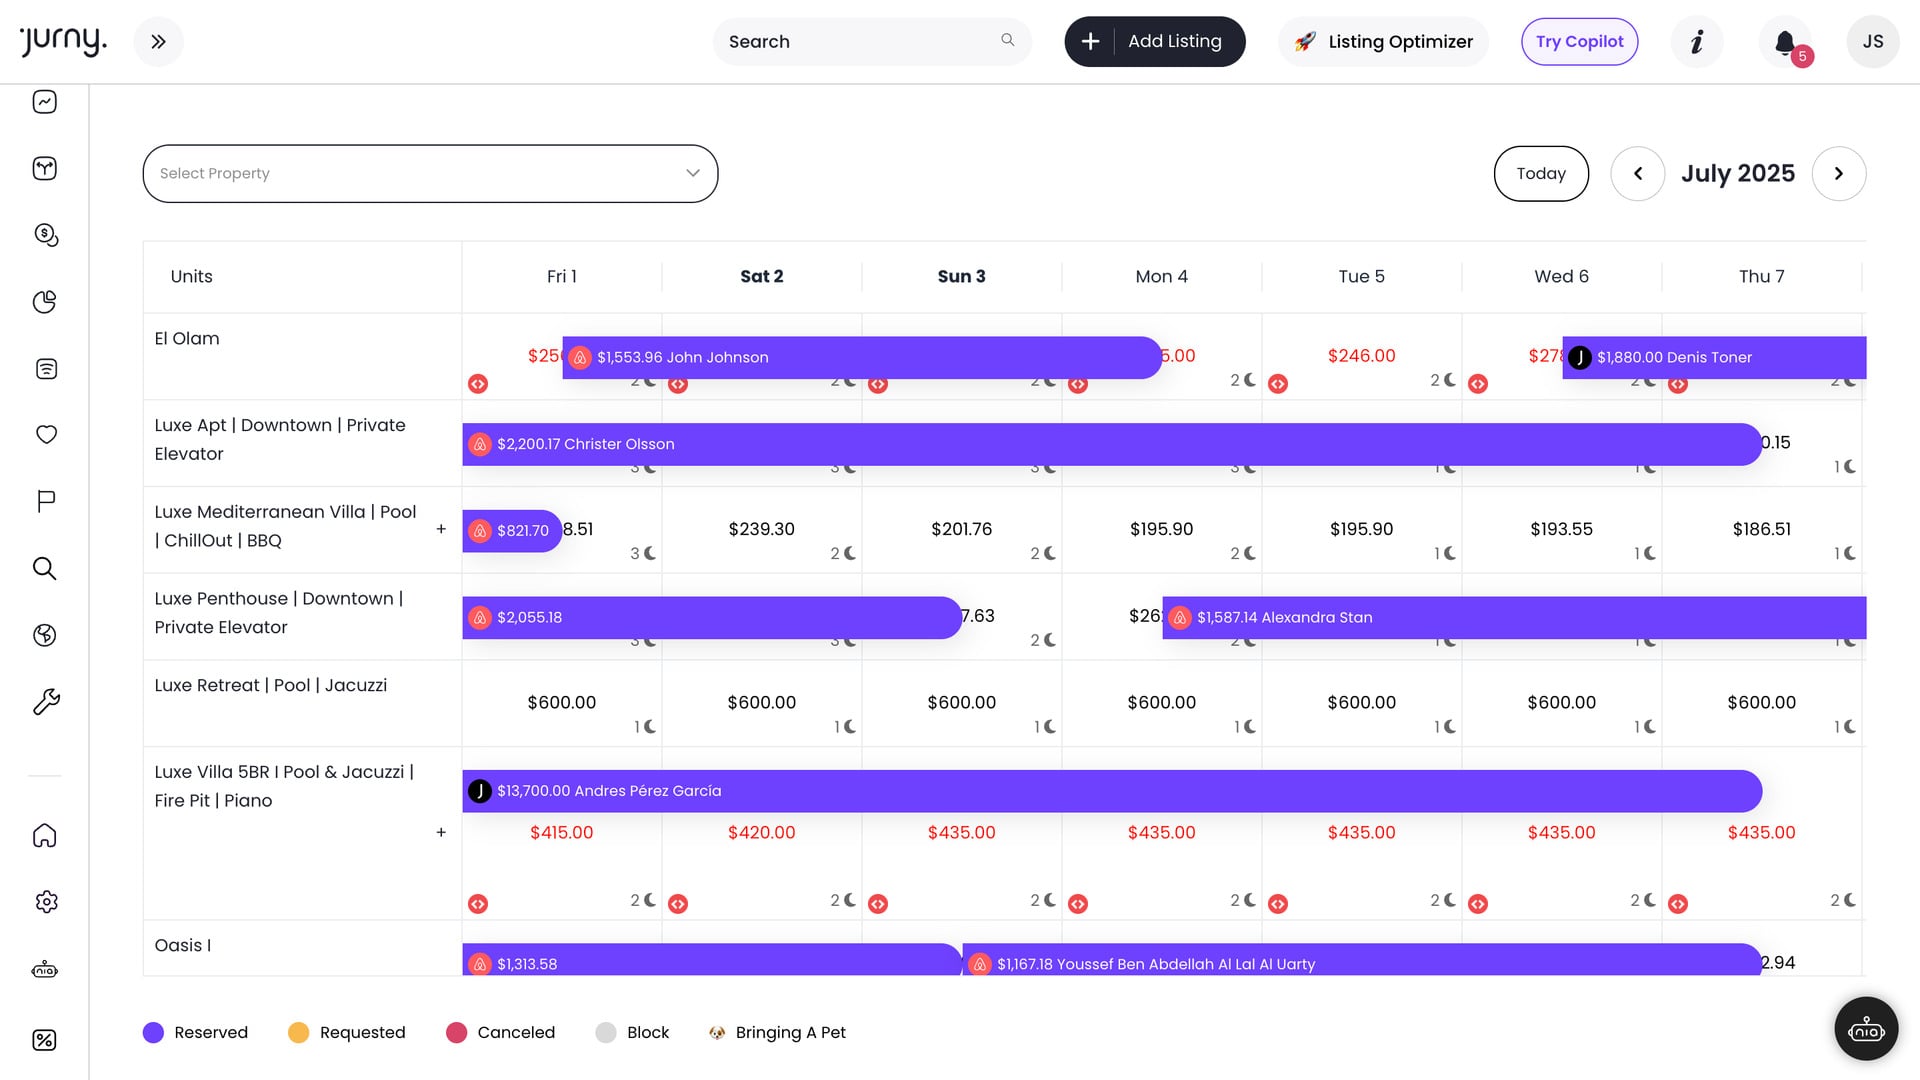Open the Listing Optimizer
The width and height of the screenshot is (1920, 1080).
(1383, 41)
